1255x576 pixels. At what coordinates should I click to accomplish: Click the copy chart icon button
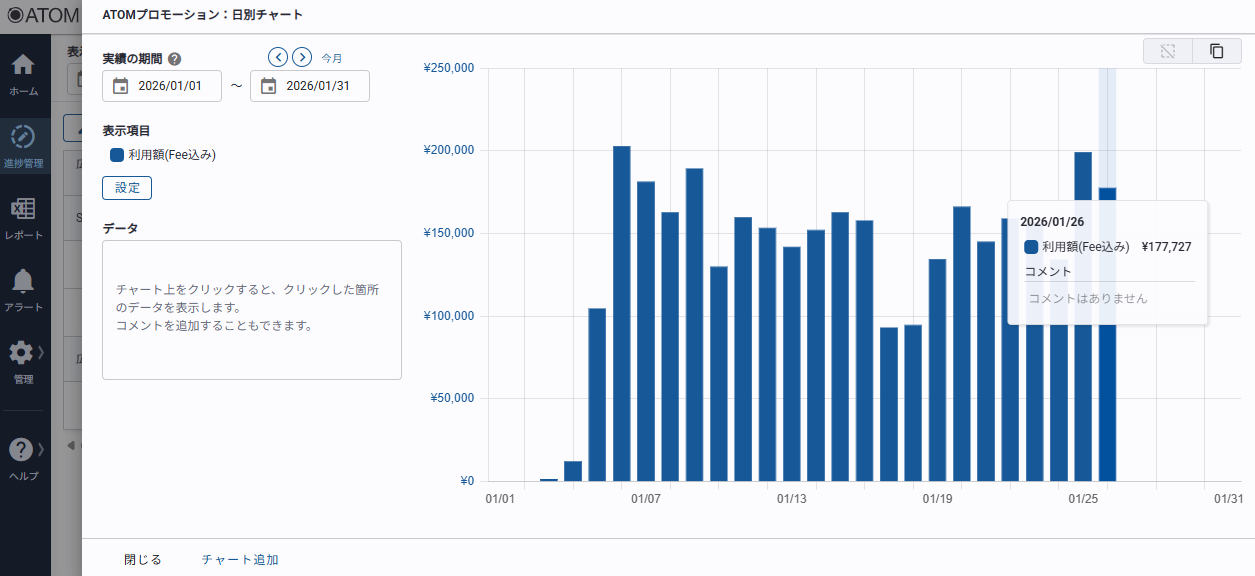1216,51
